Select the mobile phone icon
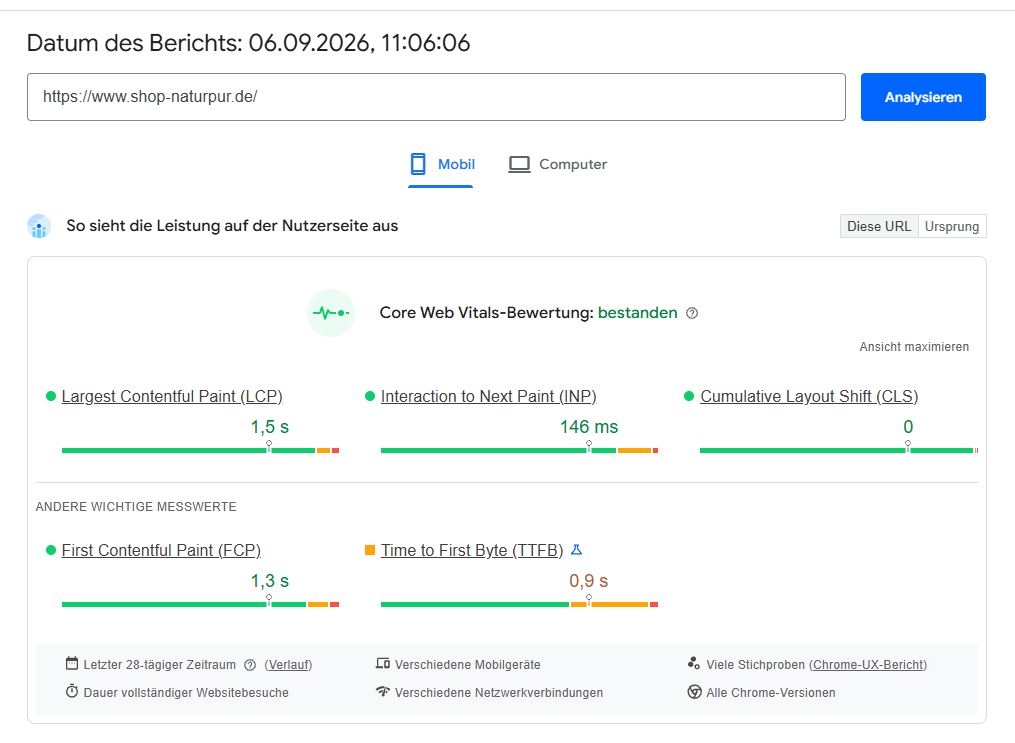 point(418,164)
